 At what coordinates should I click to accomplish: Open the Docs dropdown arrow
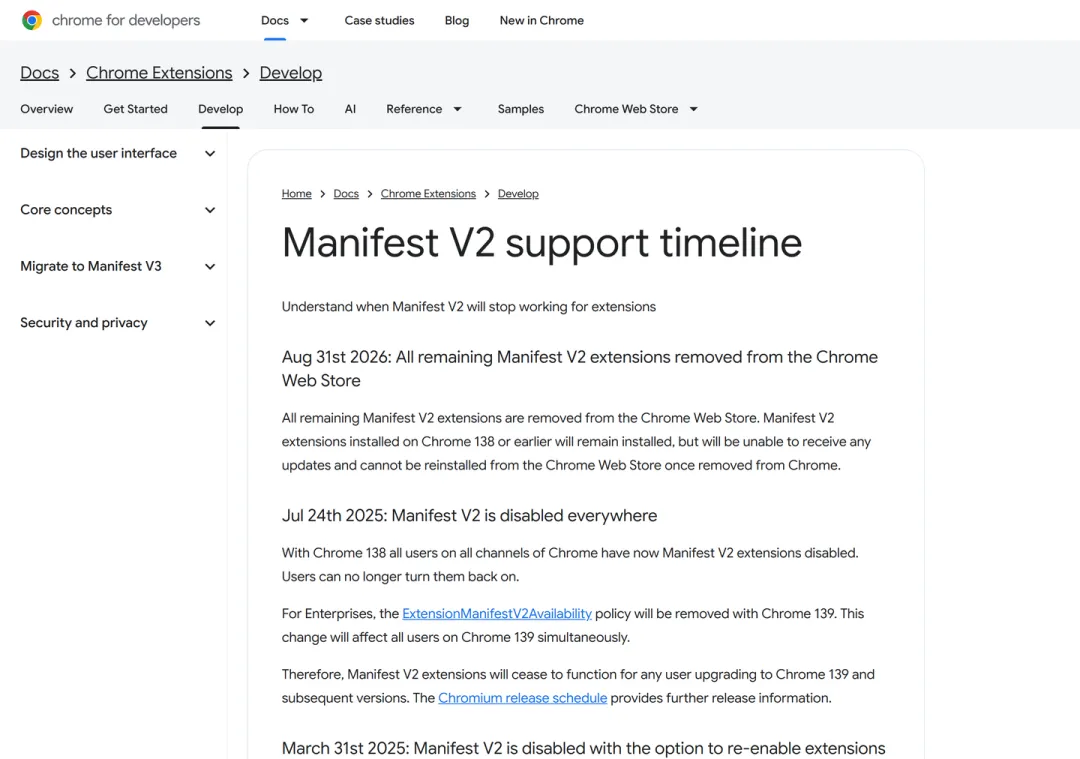[304, 21]
